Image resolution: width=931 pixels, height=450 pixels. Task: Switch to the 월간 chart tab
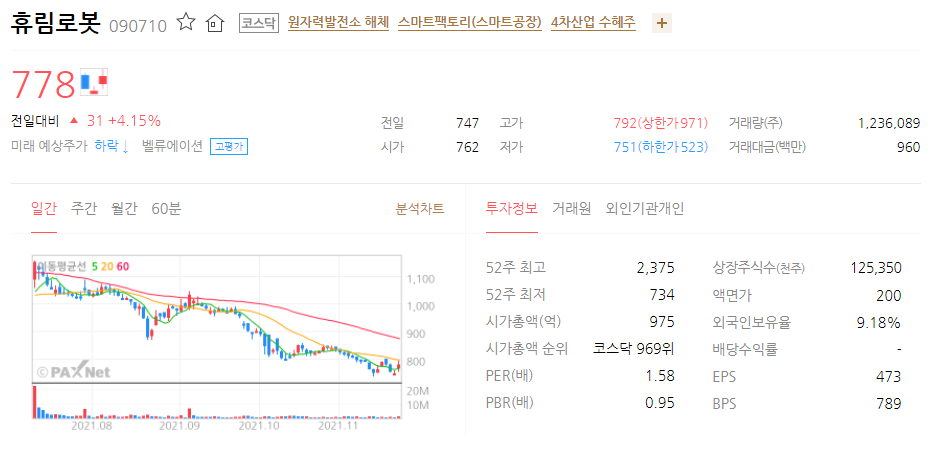124,208
